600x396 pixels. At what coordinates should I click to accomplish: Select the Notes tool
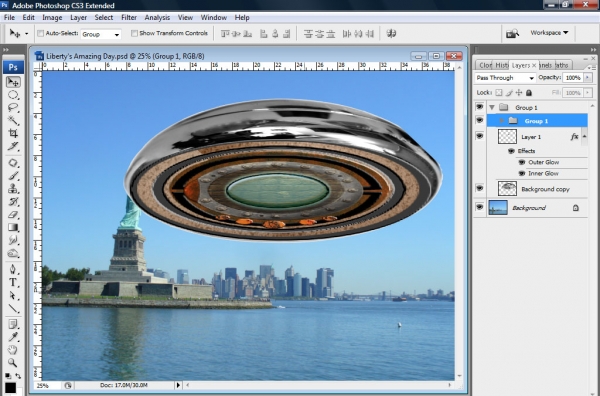13,324
